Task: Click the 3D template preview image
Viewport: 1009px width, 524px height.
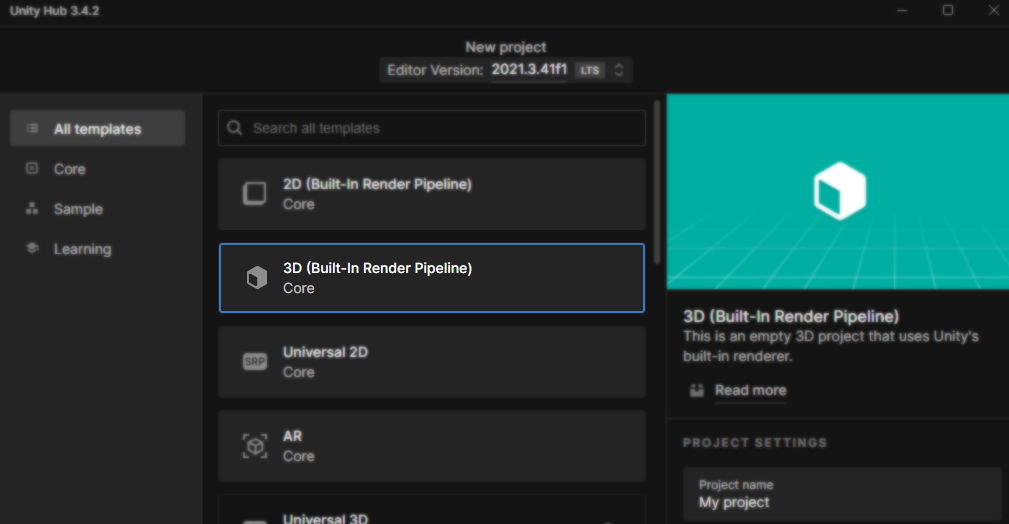Action: click(x=838, y=191)
